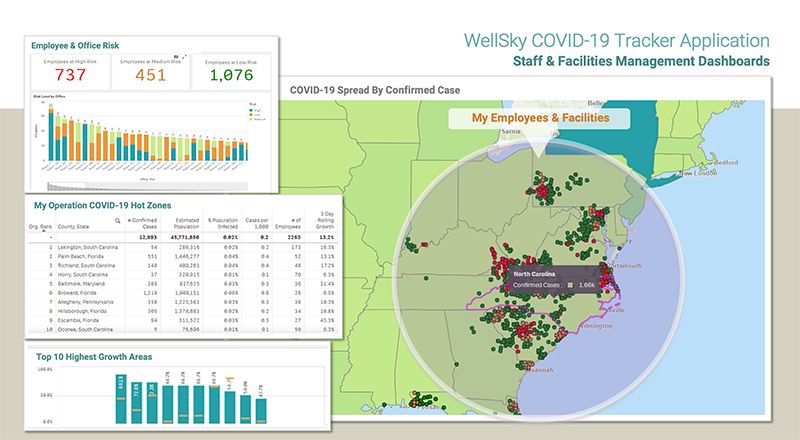Open search icon in County, State column
The width and height of the screenshot is (800, 440).
tap(117, 221)
